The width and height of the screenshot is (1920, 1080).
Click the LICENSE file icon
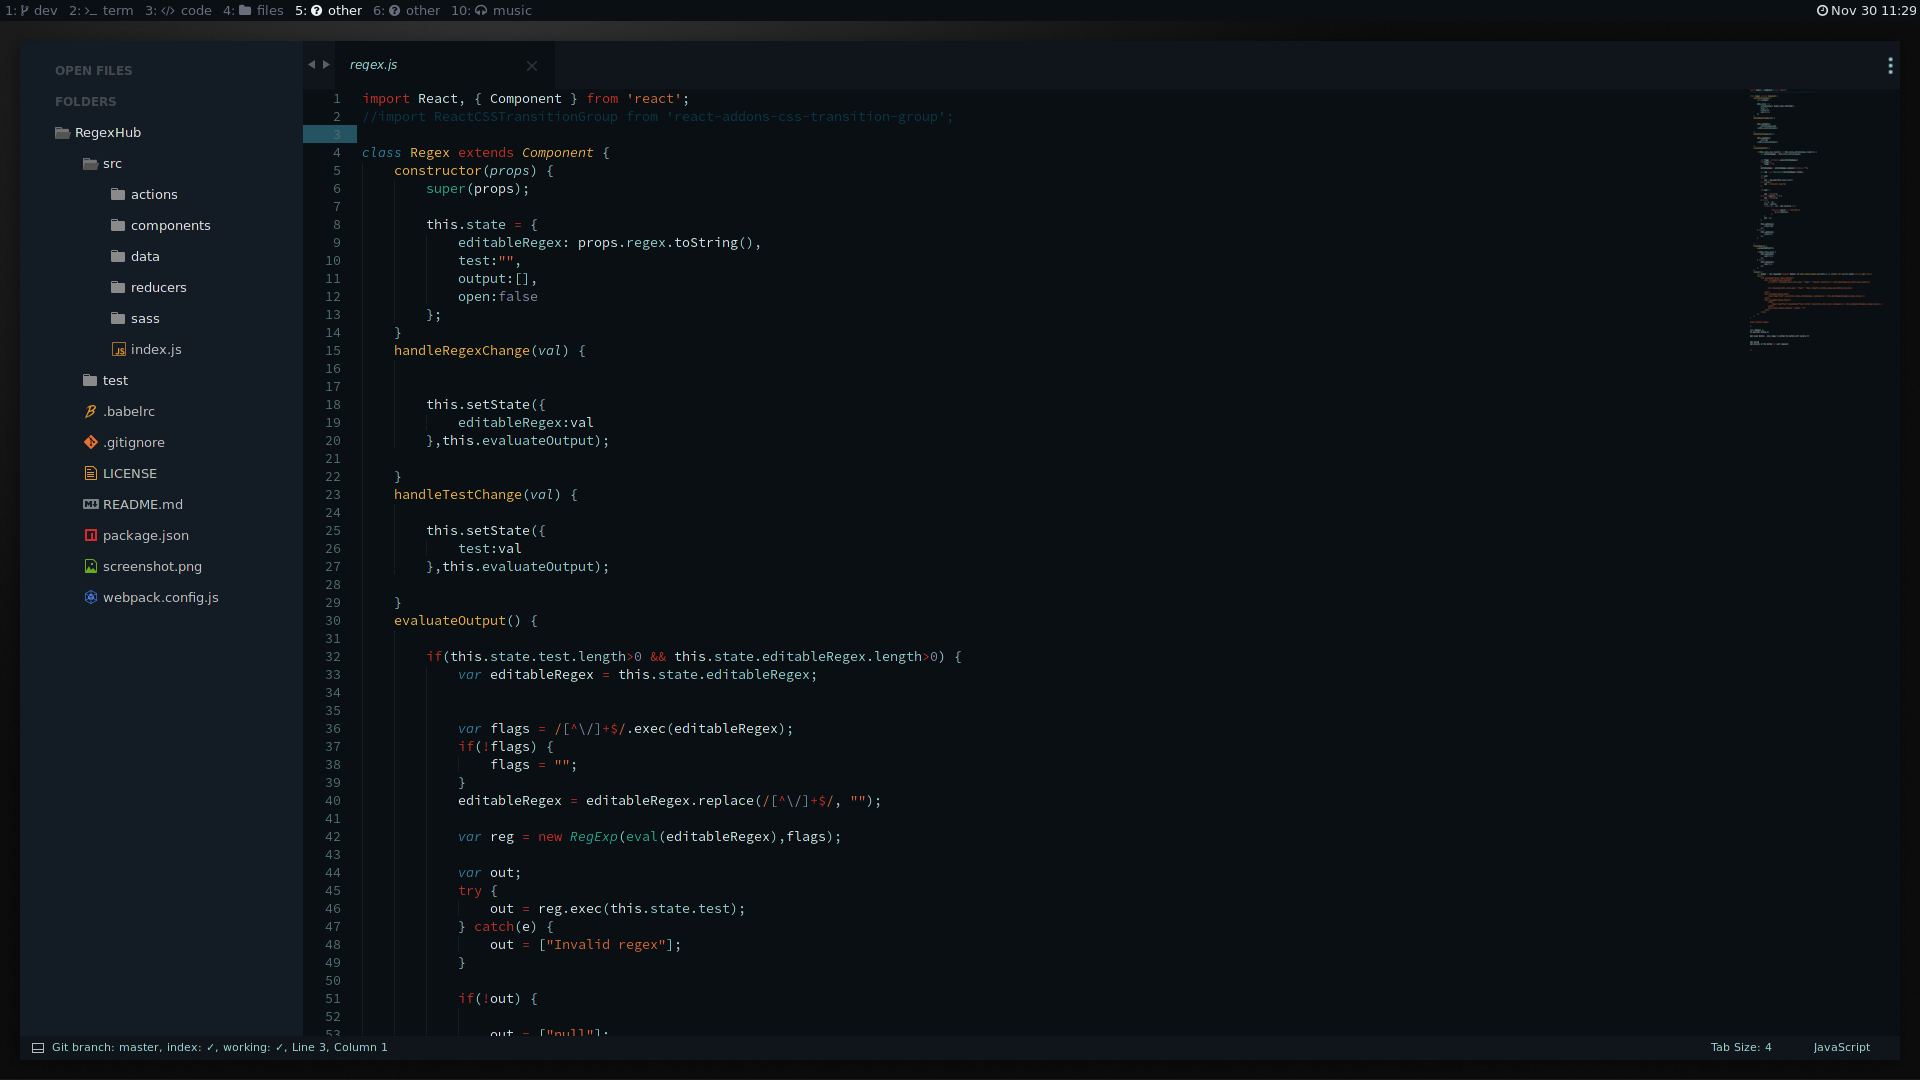click(90, 473)
